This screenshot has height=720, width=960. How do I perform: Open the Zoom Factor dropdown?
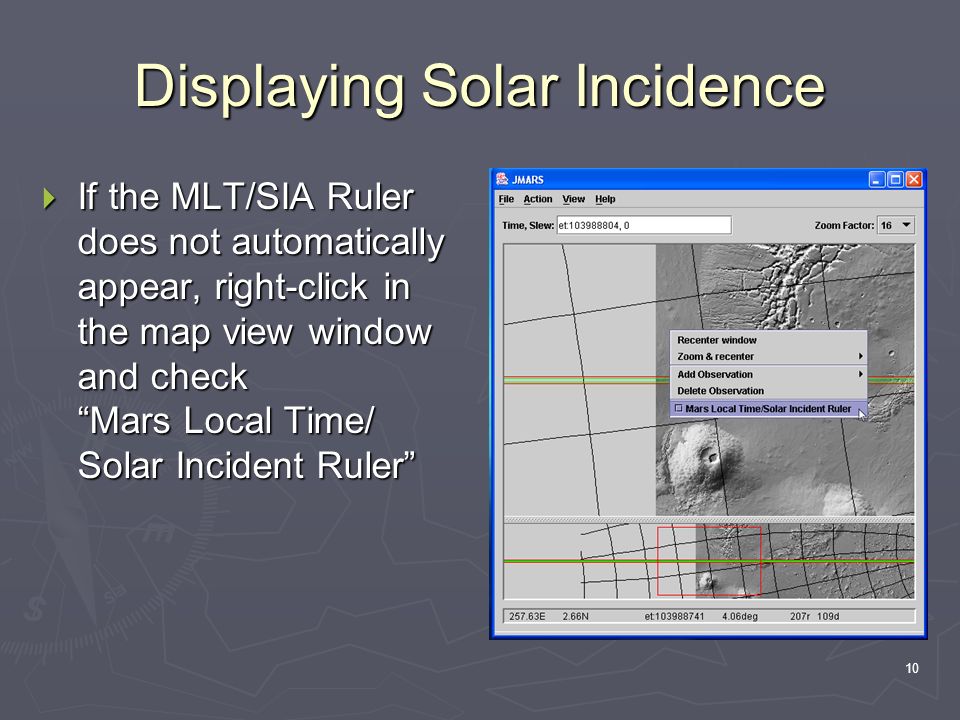tap(896, 225)
